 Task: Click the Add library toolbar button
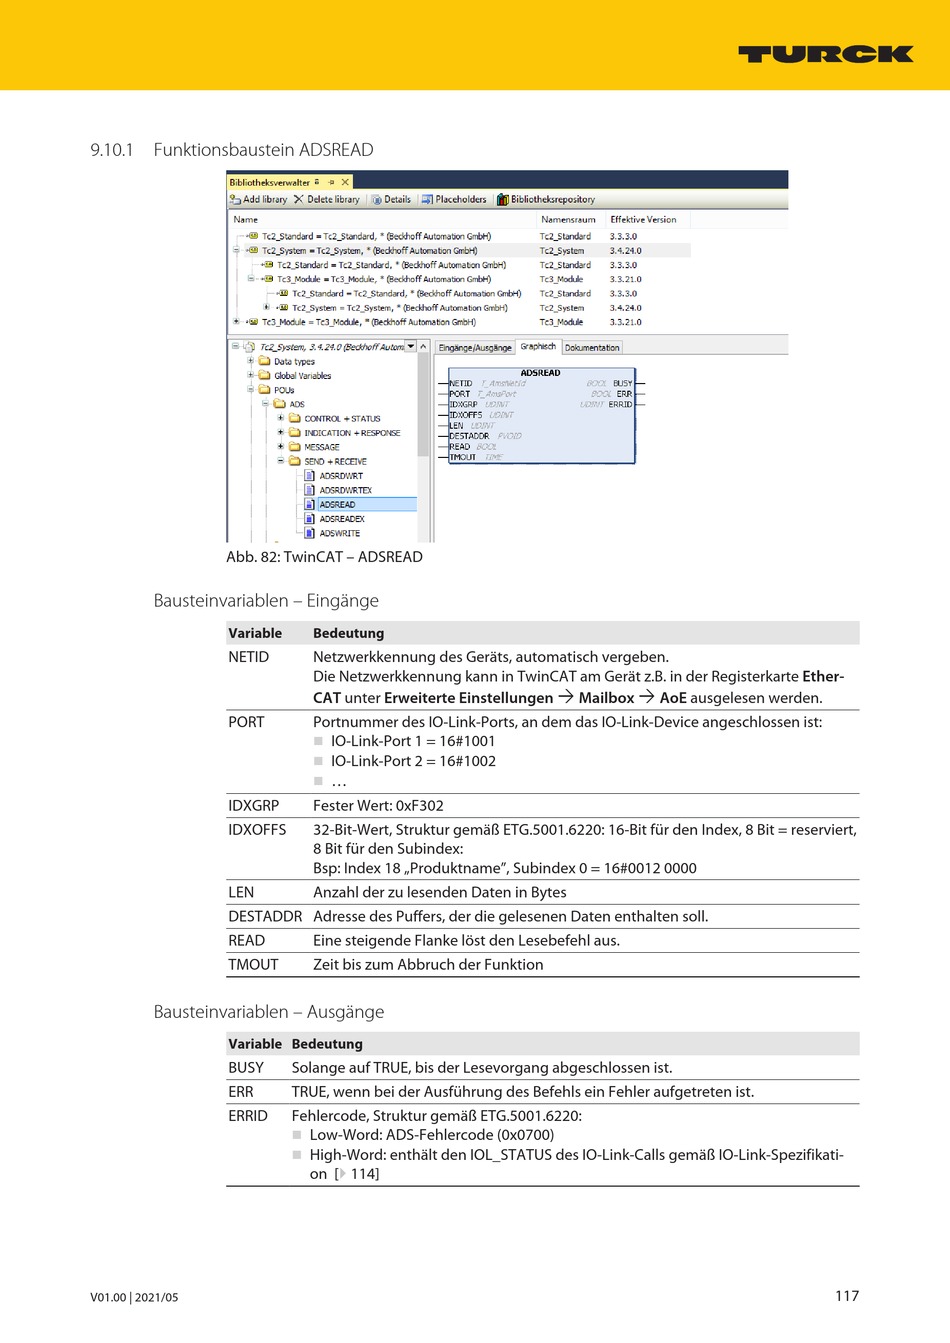[258, 199]
